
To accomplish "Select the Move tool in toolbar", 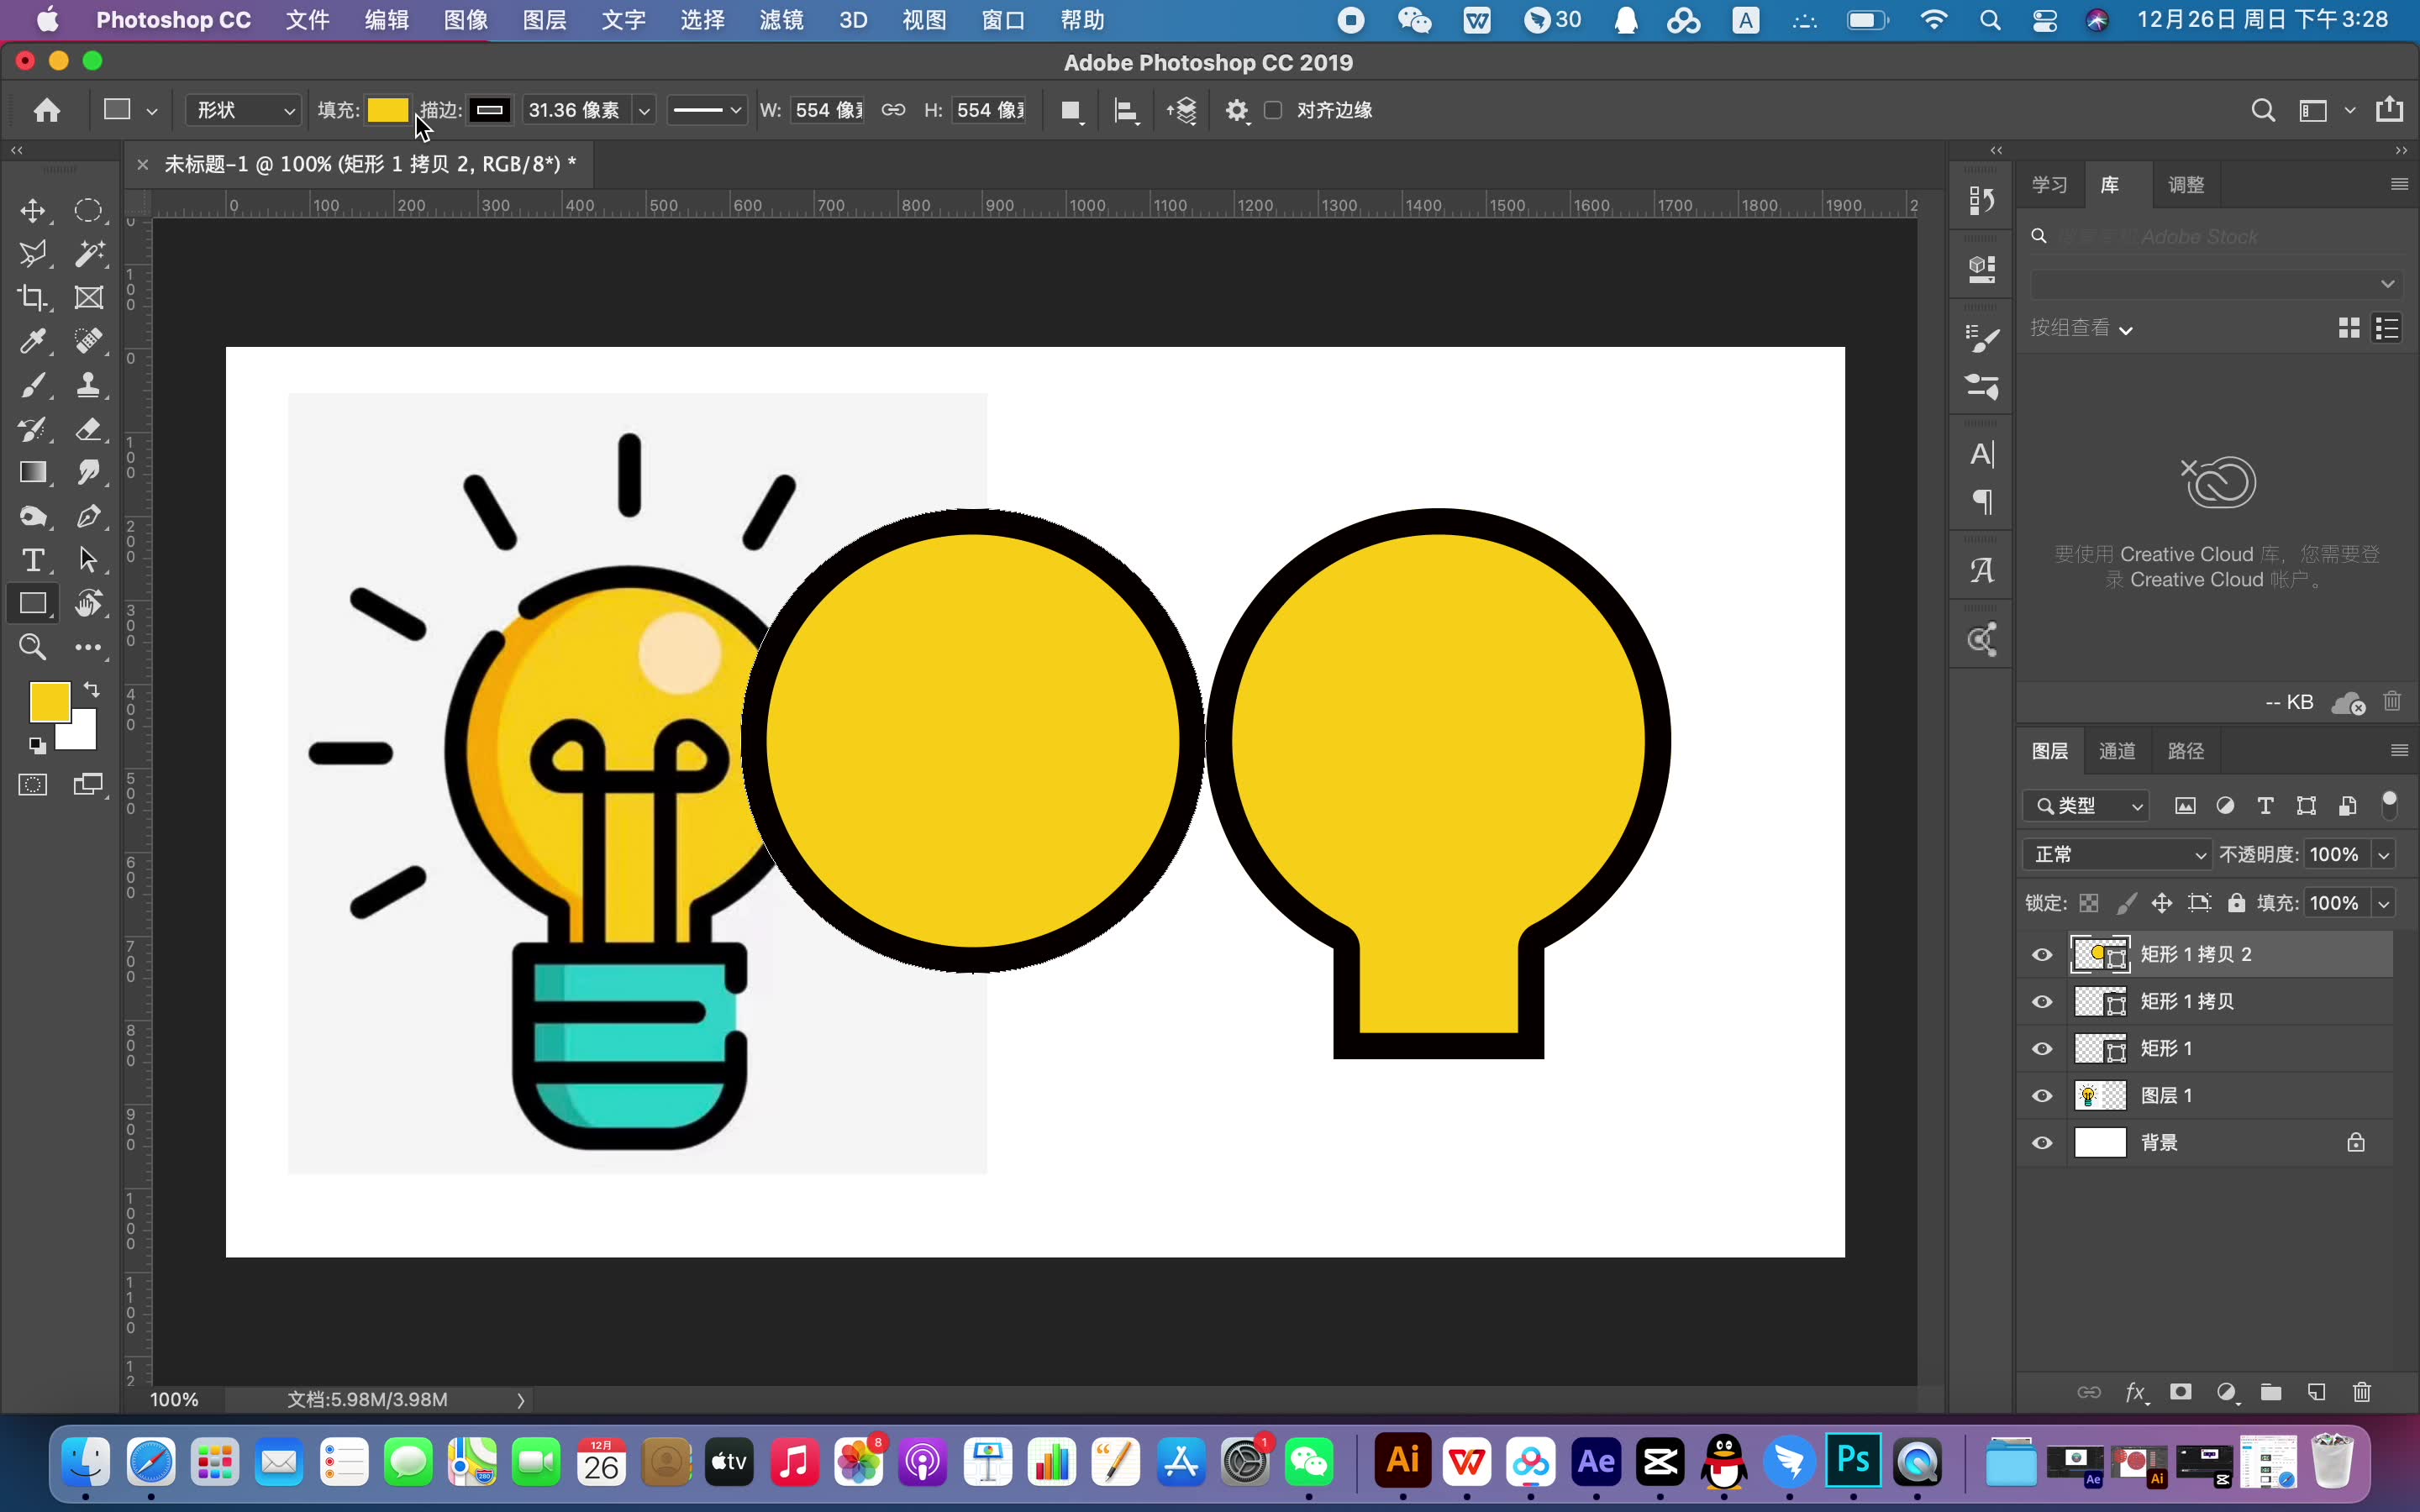I will click(33, 207).
